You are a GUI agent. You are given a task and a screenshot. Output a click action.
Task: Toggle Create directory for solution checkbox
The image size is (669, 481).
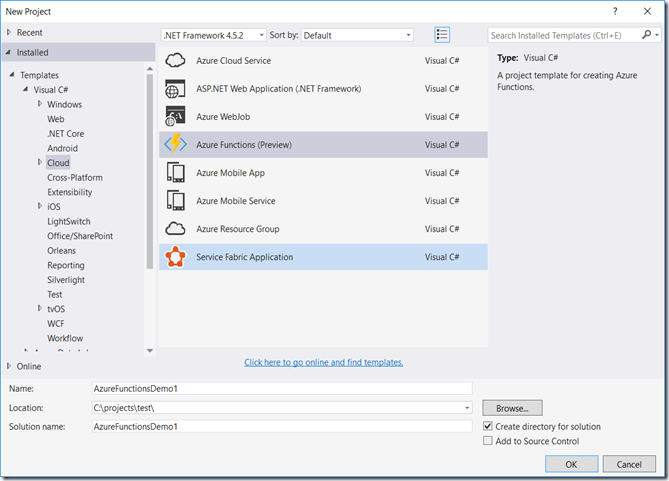[488, 426]
